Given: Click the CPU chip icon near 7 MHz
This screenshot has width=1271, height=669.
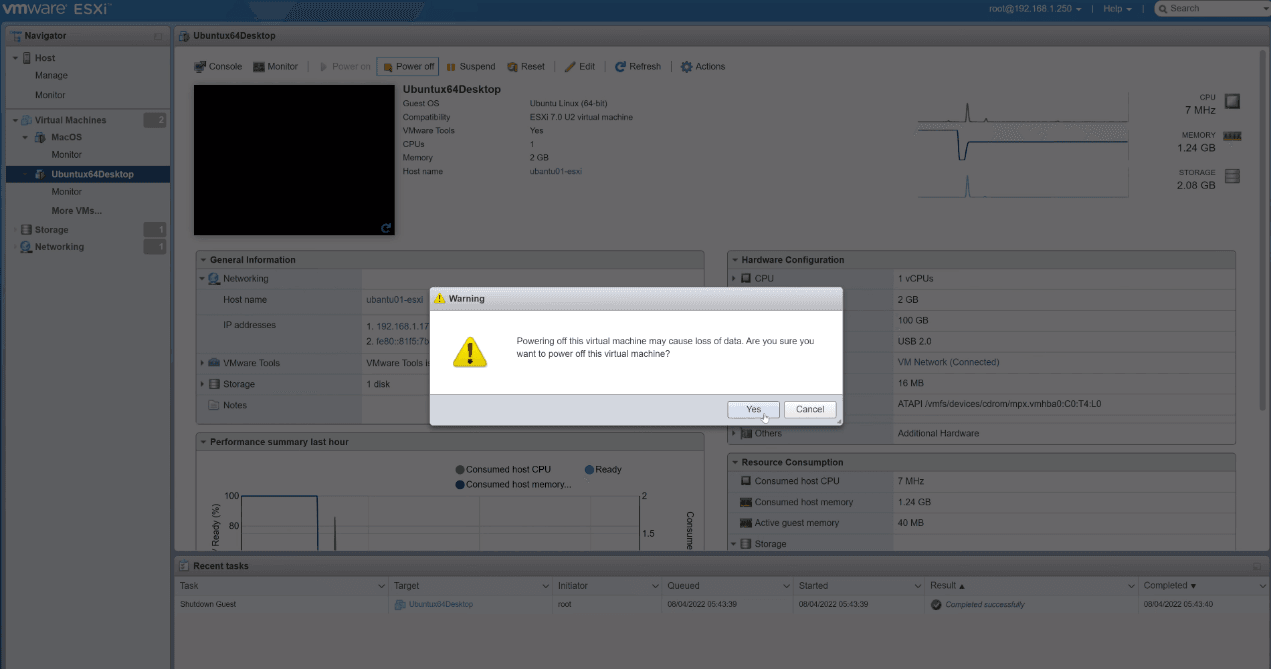Looking at the screenshot, I should click(1232, 101).
